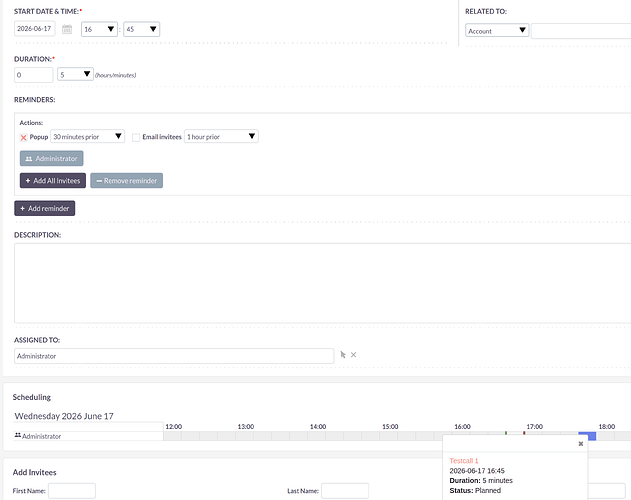Open the Testcall 1 link in popup
631x500 pixels.
coord(464,461)
